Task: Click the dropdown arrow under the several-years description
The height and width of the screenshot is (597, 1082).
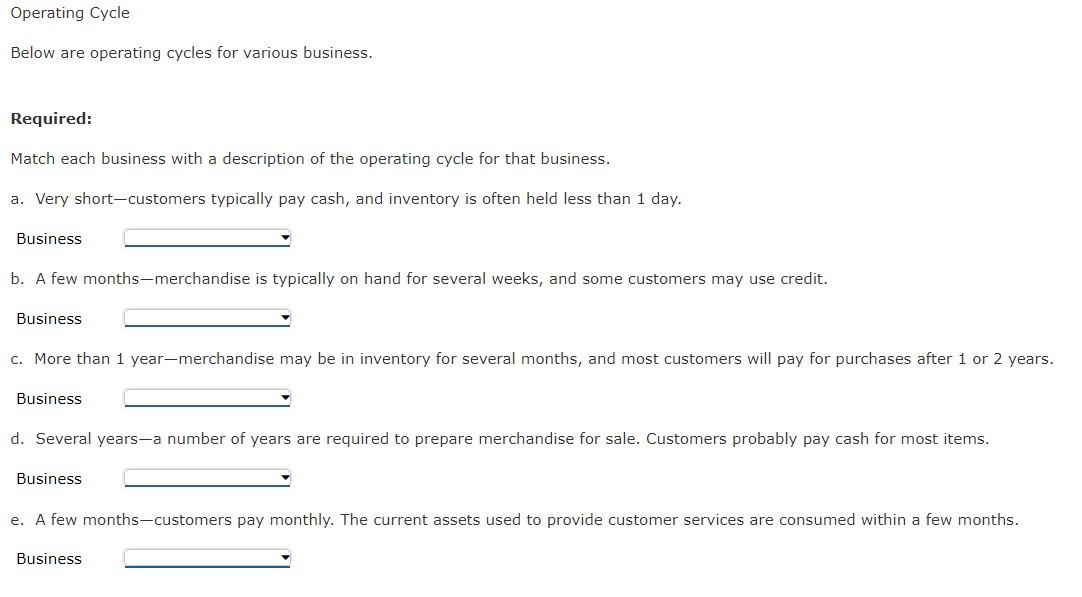Action: click(284, 477)
